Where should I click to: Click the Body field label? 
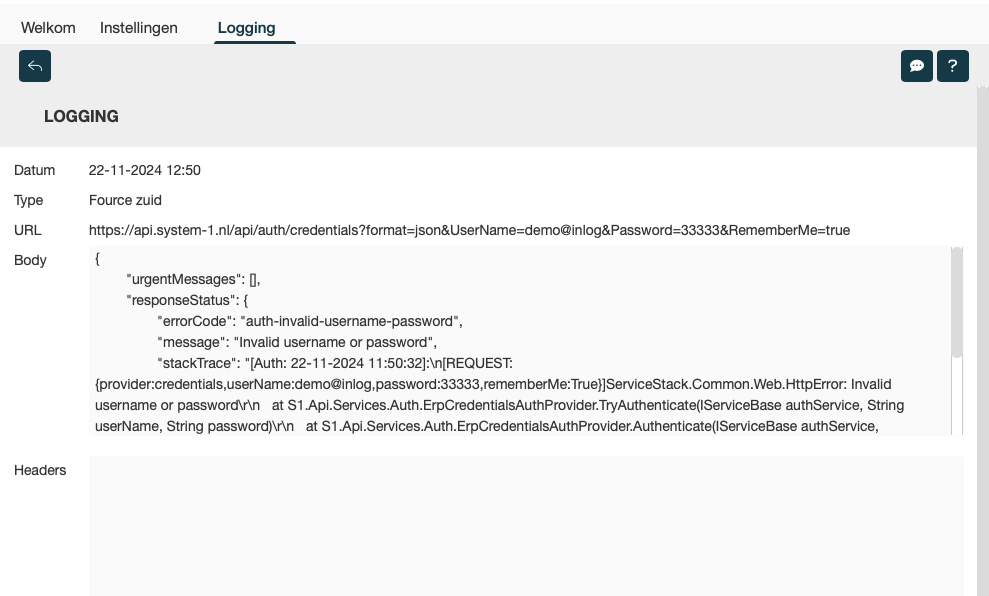[31, 260]
